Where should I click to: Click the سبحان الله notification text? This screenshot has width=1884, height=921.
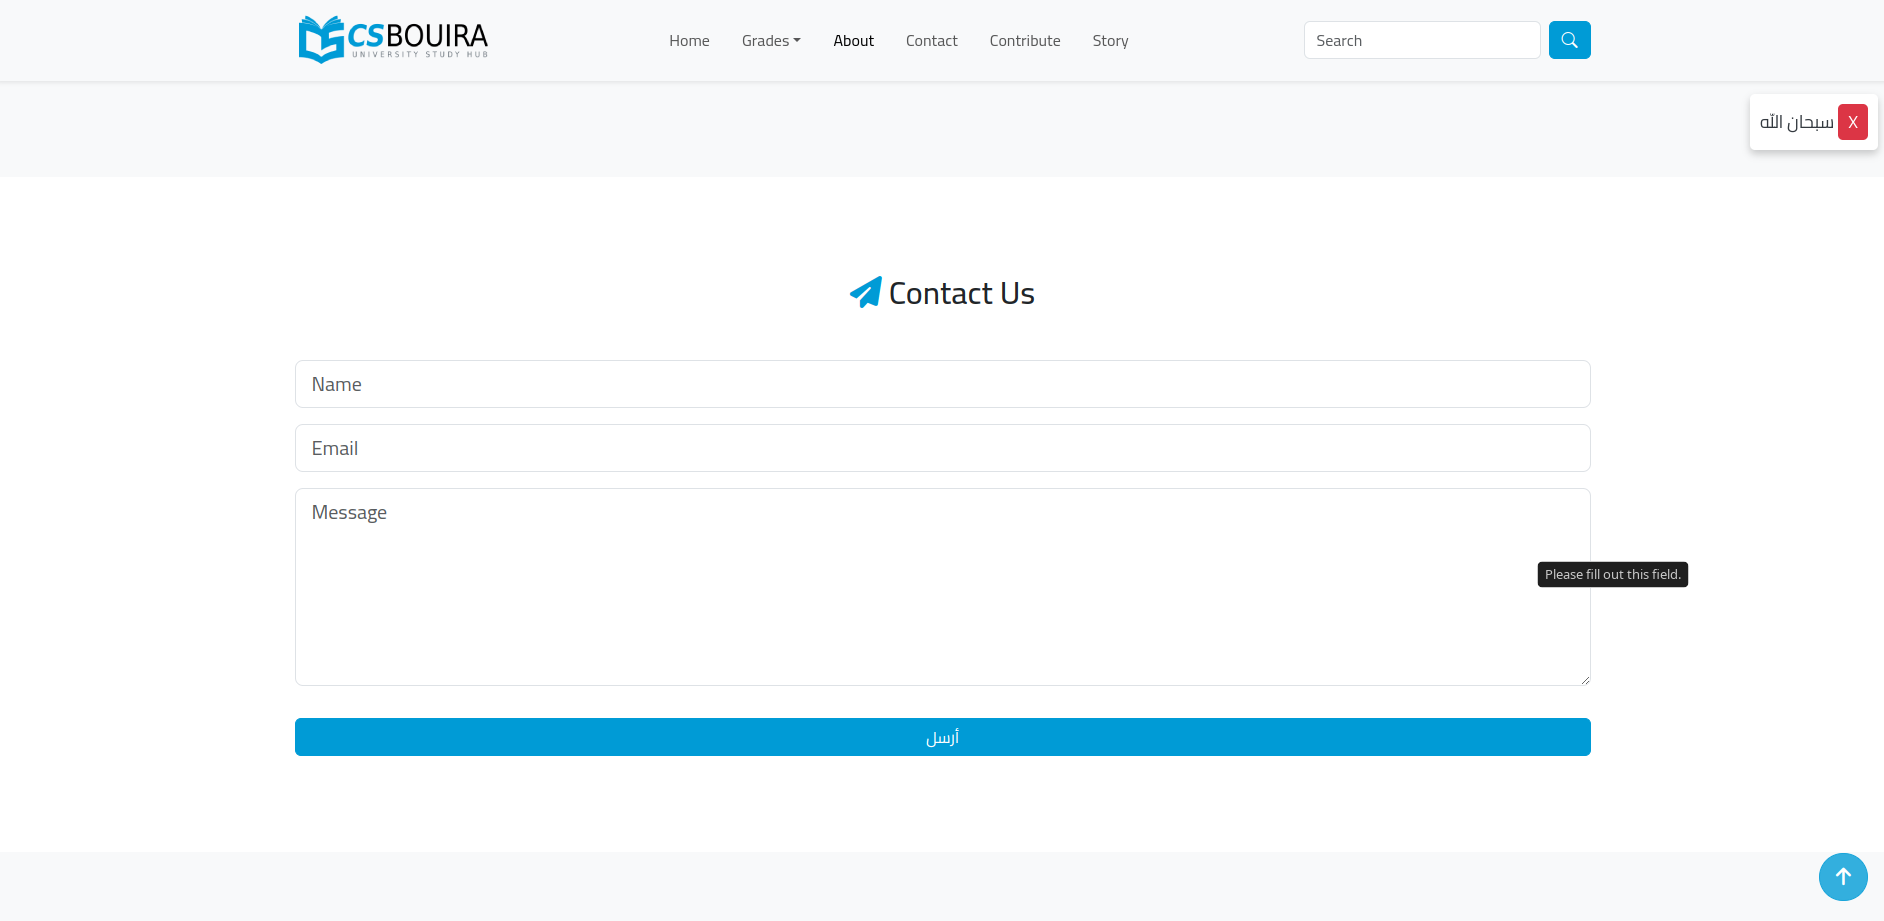(1796, 122)
